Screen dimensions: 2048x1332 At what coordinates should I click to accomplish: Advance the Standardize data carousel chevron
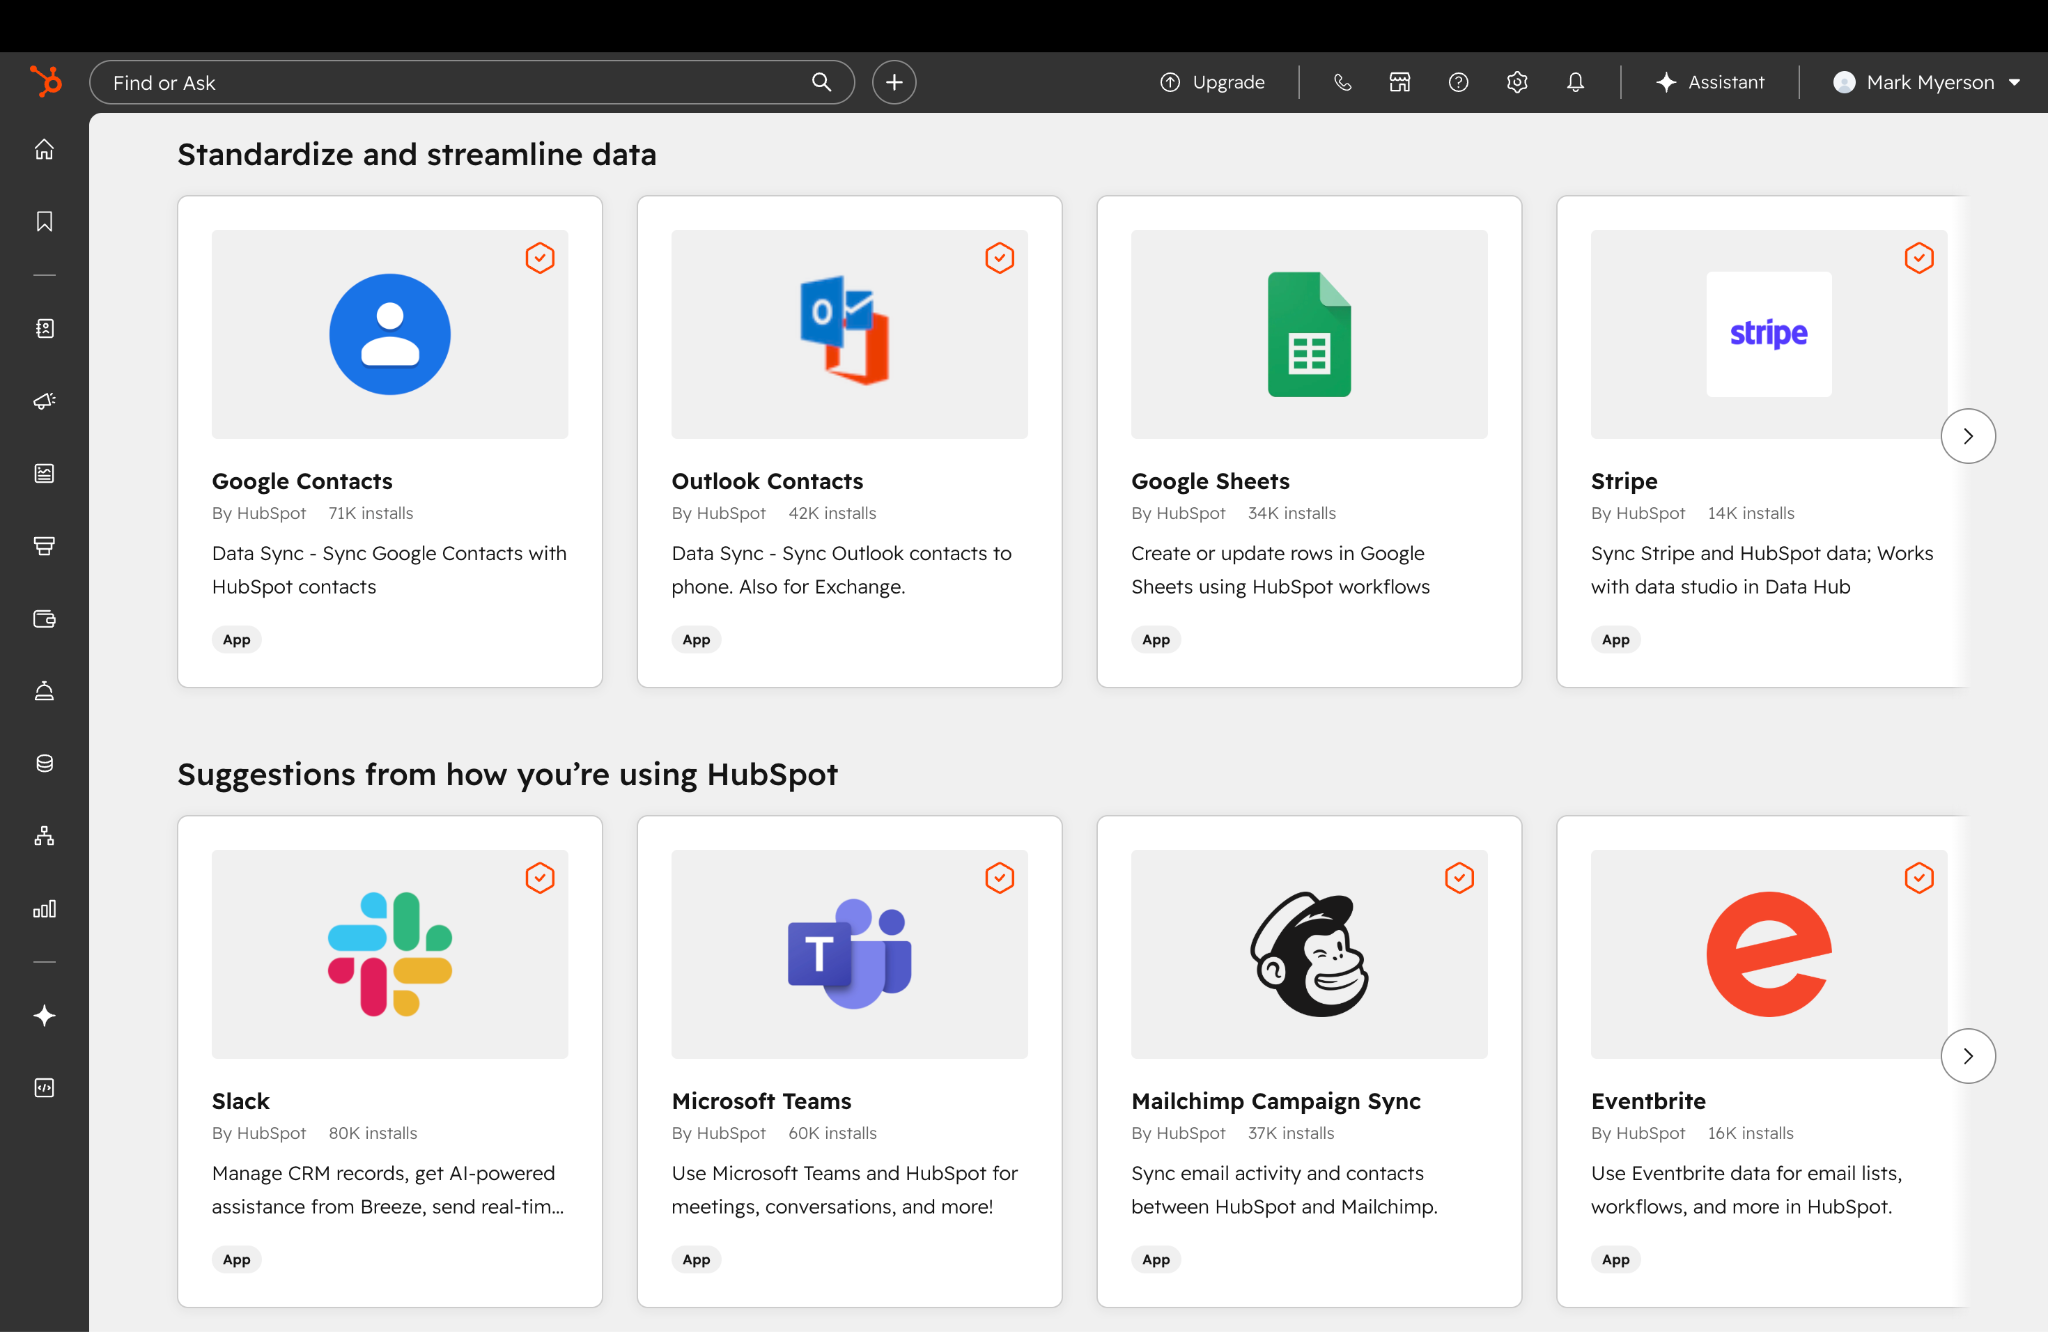(1967, 435)
